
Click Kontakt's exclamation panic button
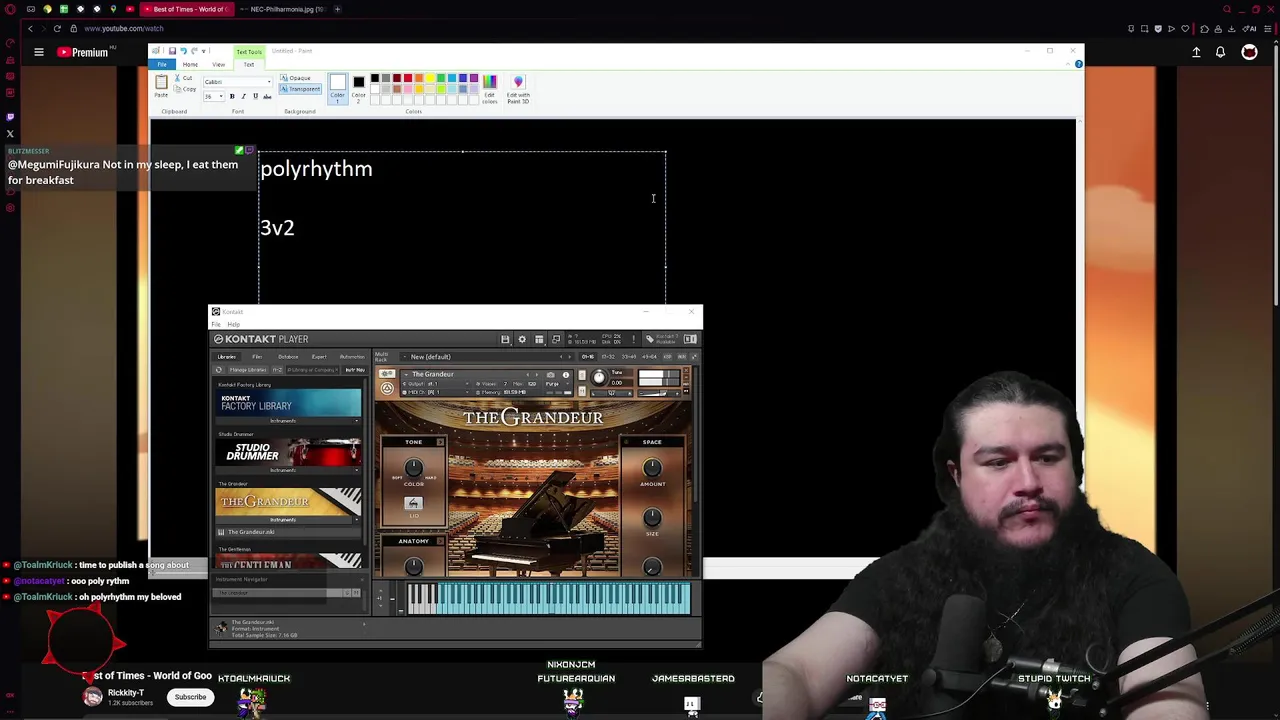point(634,339)
